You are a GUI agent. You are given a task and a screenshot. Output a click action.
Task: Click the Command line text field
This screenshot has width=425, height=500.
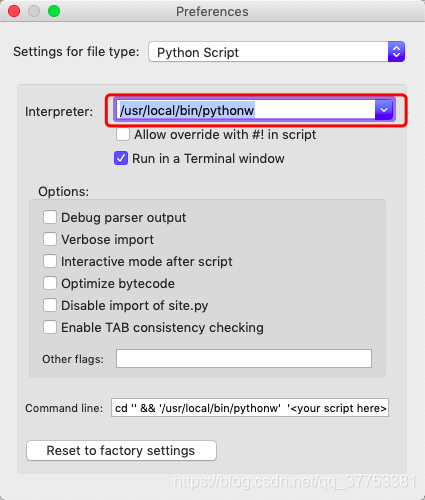[x=250, y=408]
